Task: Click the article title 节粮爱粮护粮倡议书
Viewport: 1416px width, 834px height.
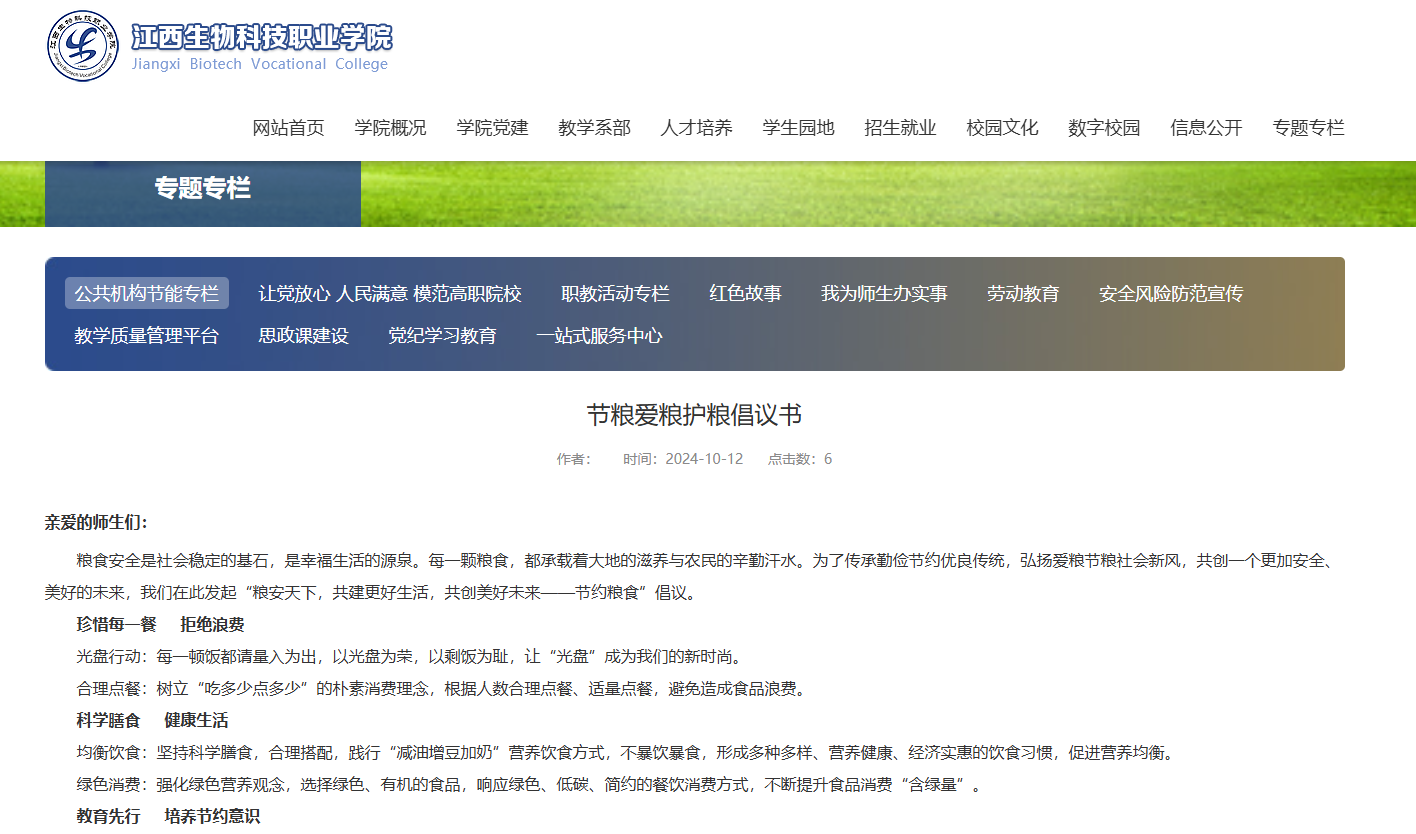Action: coord(694,415)
